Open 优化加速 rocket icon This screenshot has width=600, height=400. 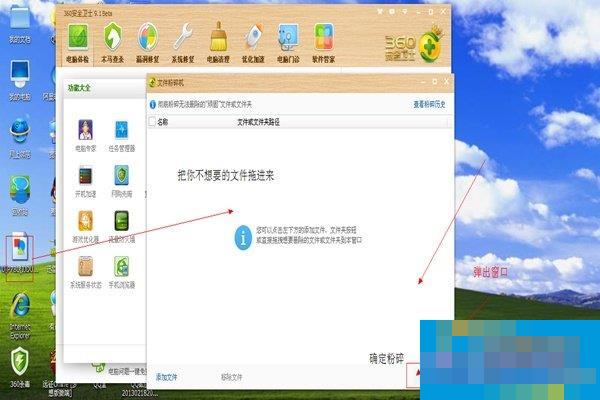click(x=253, y=43)
